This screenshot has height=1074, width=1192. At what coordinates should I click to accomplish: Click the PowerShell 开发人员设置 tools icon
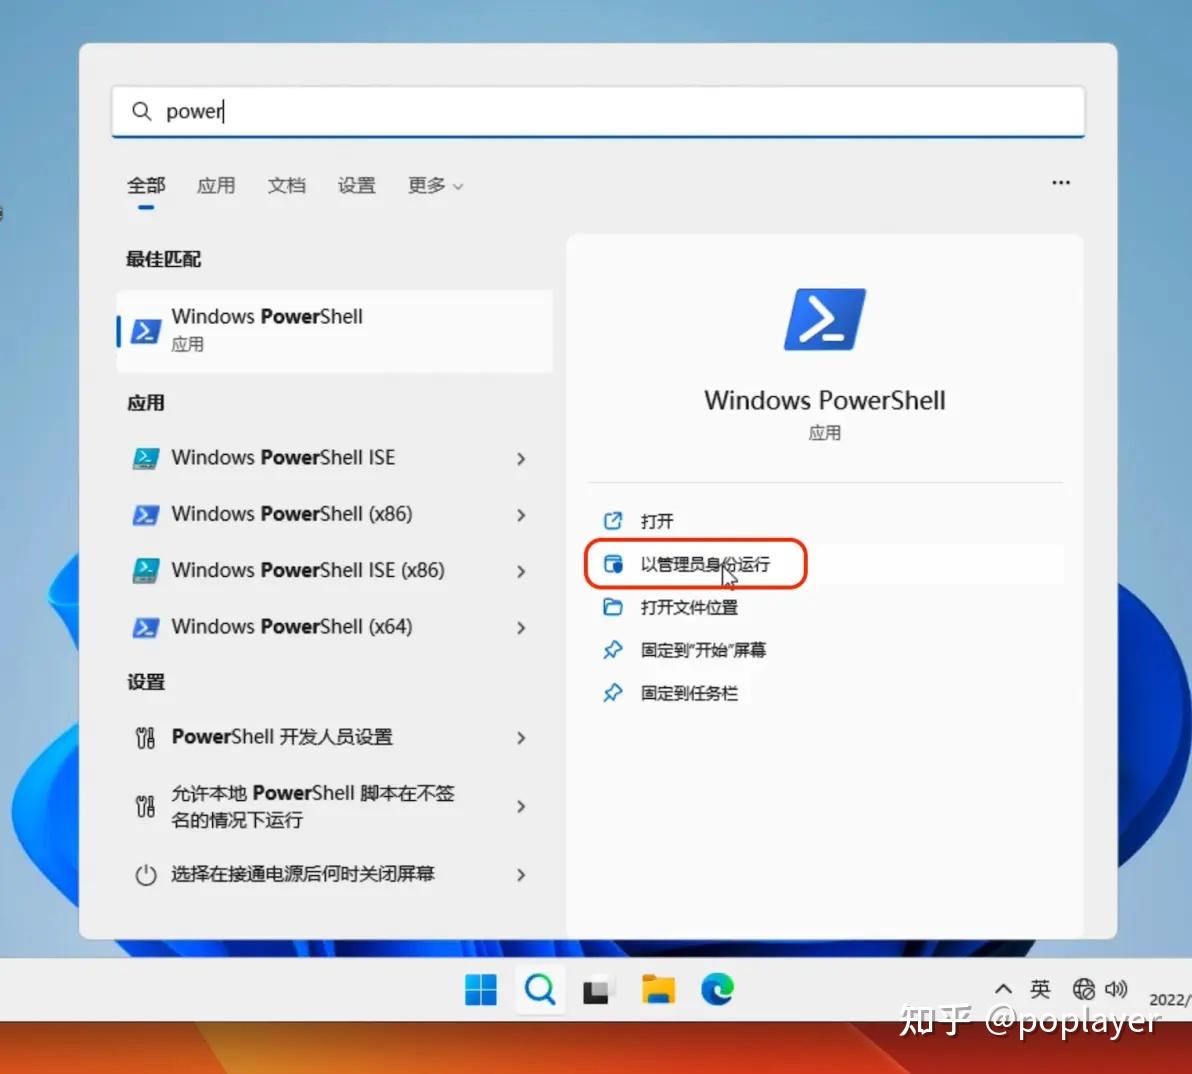click(145, 737)
